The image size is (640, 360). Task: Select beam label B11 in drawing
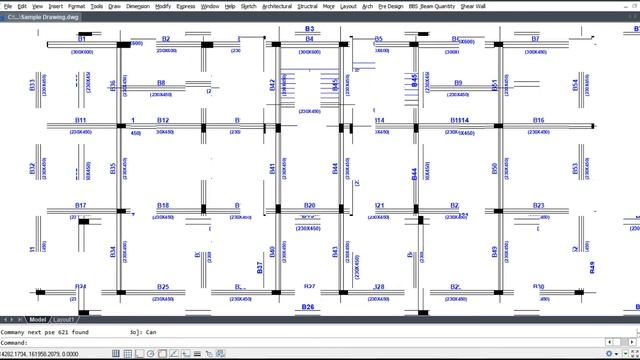pos(80,120)
